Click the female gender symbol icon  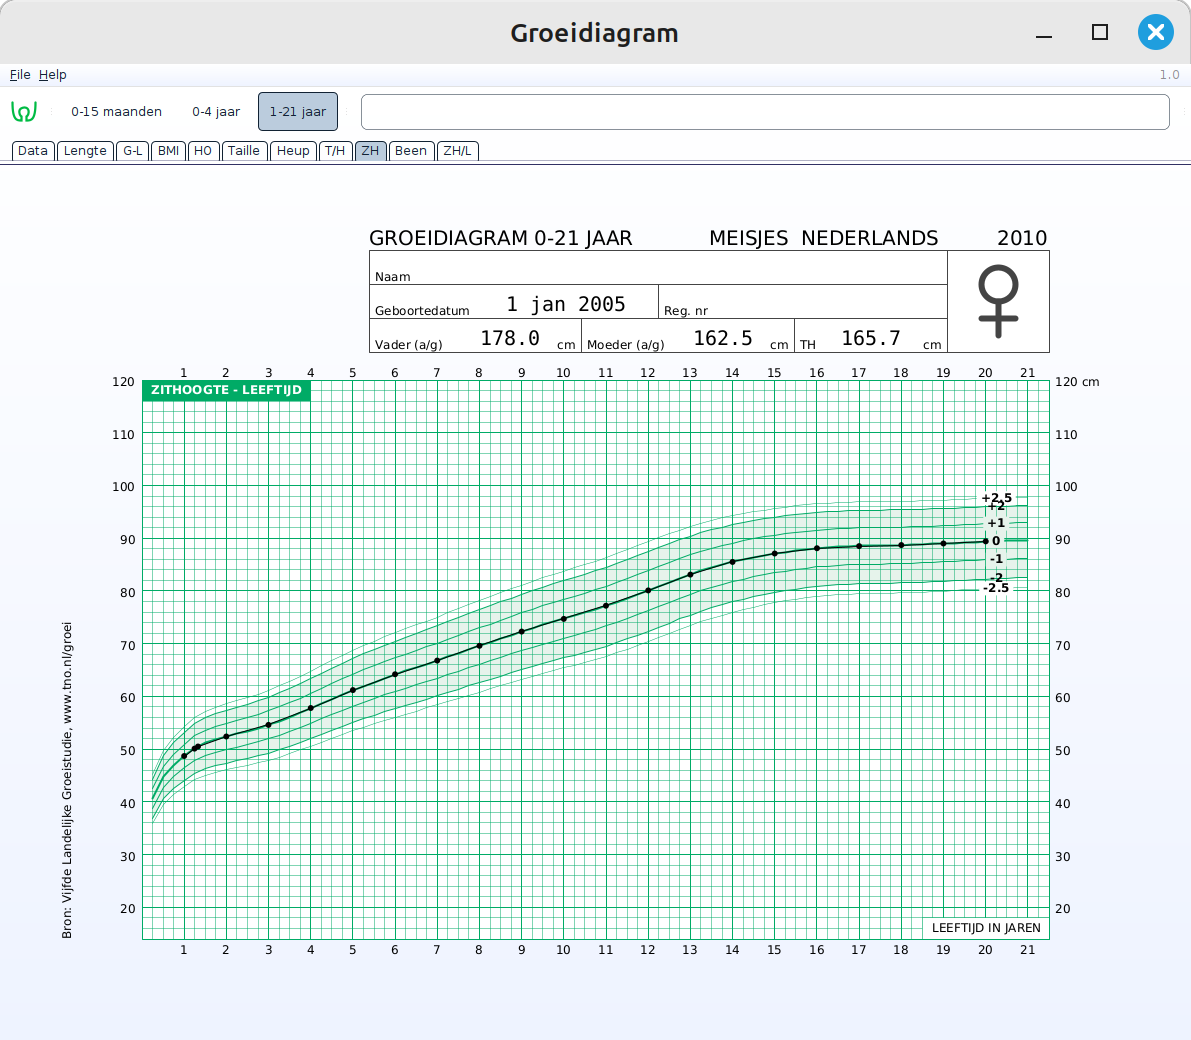(998, 301)
